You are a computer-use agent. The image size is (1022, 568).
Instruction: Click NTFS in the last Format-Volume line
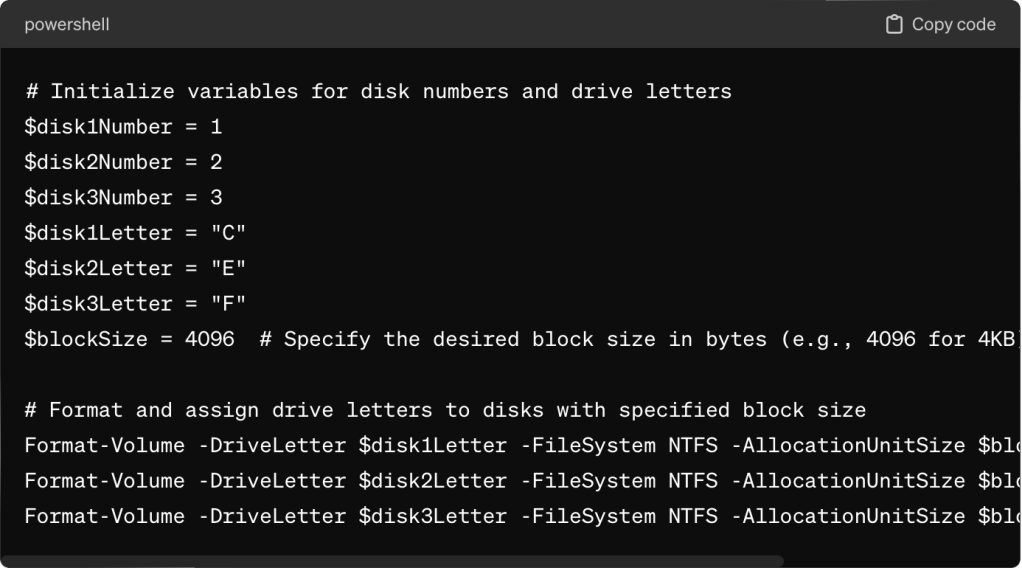point(693,516)
